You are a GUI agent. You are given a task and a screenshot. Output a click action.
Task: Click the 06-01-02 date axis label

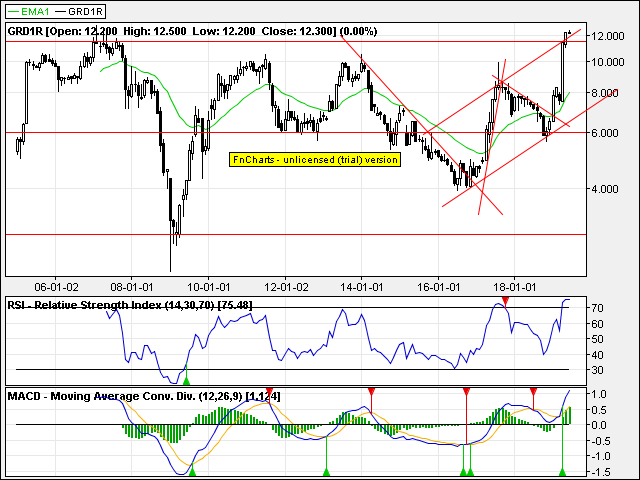tap(56, 287)
